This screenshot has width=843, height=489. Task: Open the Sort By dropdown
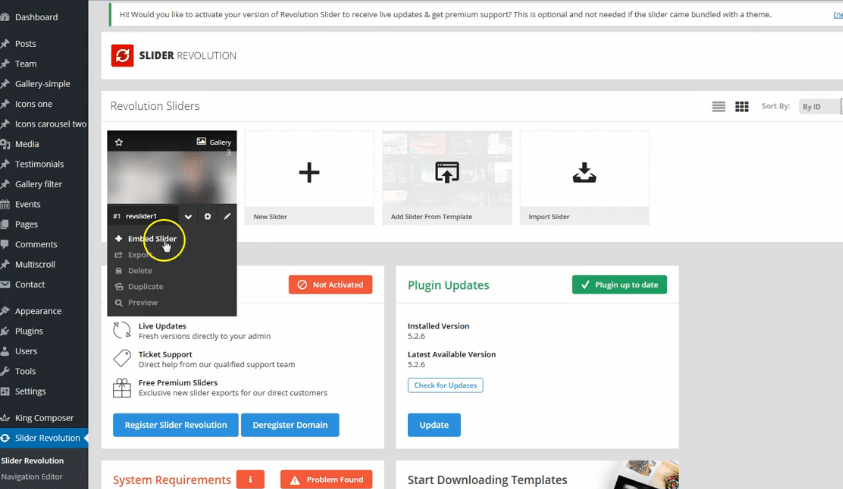pos(820,106)
